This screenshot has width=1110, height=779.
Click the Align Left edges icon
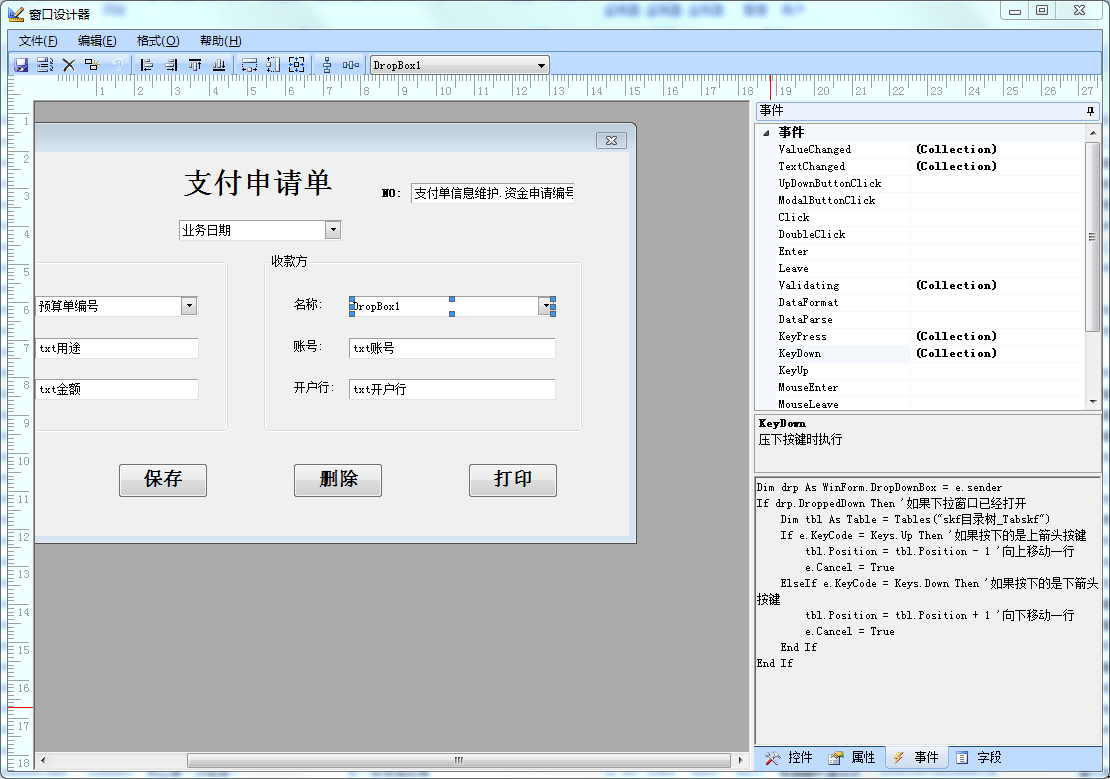coord(147,65)
